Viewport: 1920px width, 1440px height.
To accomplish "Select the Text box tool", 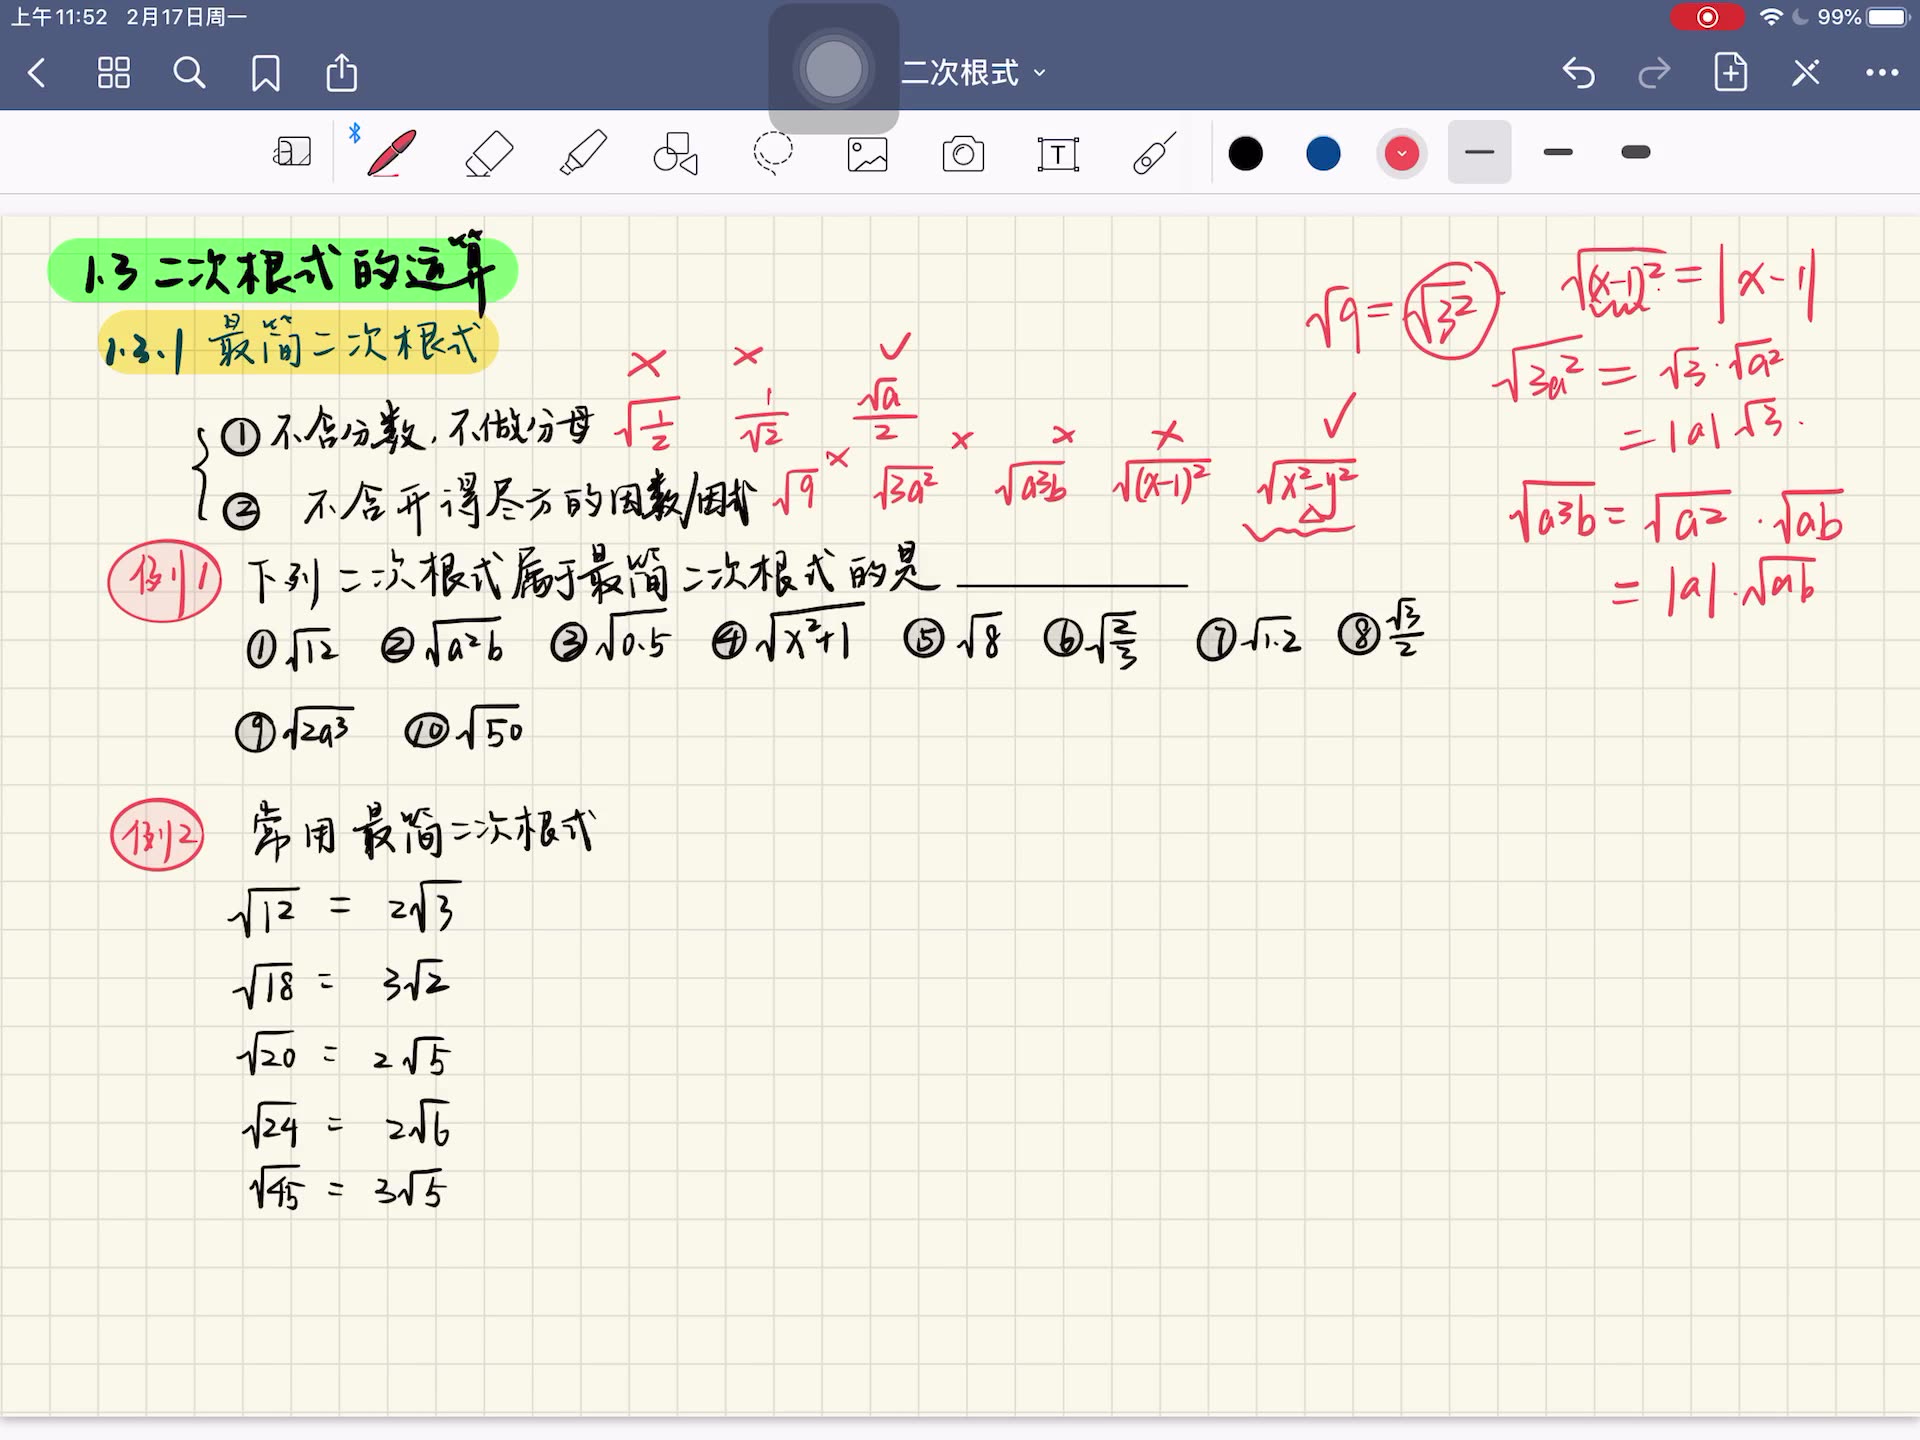I will point(1058,154).
